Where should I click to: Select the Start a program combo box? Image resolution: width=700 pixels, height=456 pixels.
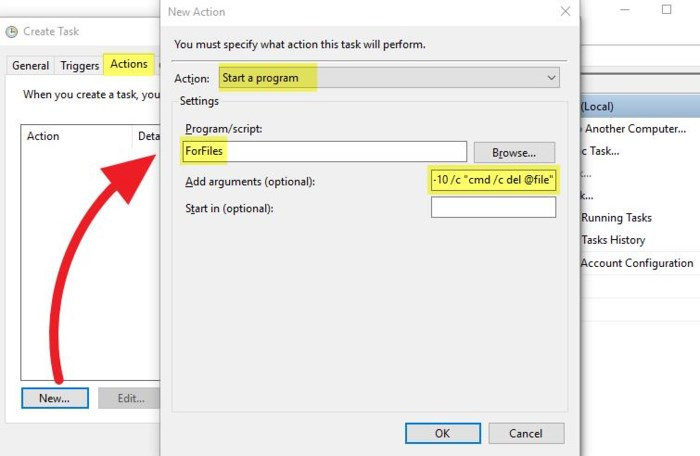pos(389,78)
